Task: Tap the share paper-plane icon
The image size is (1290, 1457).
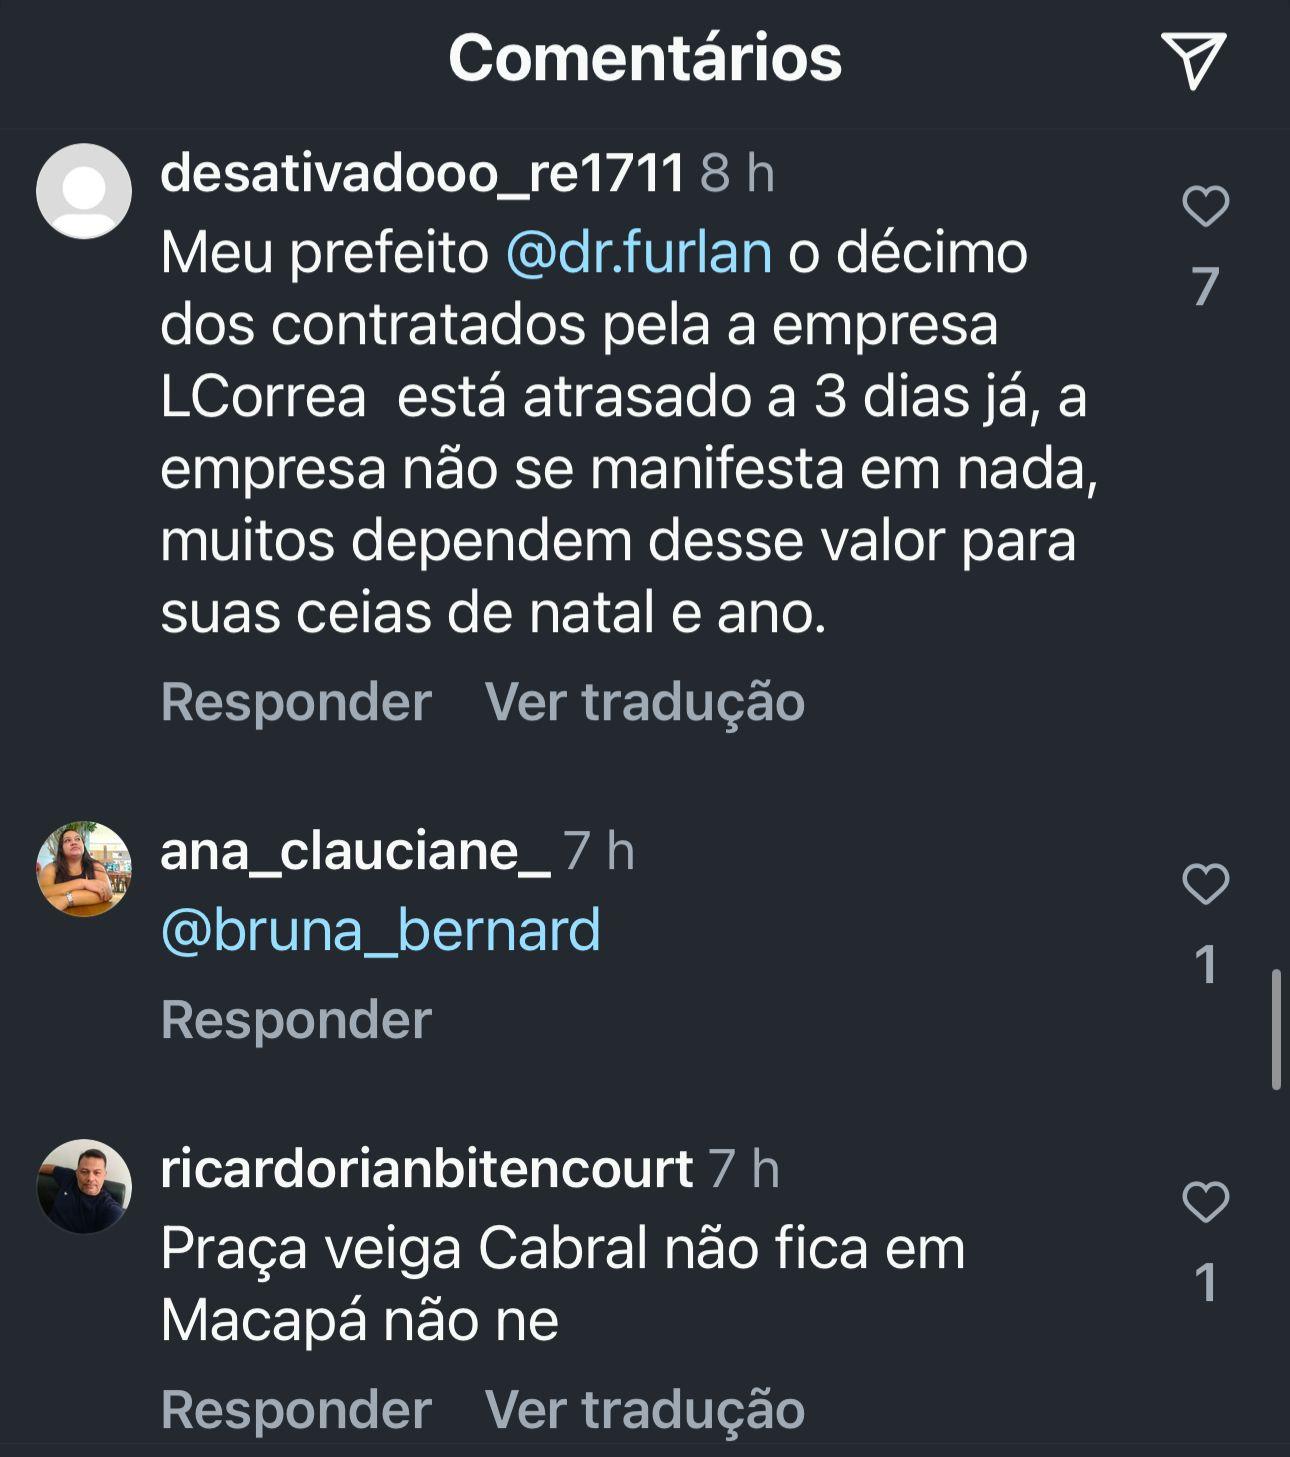Action: click(x=1193, y=61)
